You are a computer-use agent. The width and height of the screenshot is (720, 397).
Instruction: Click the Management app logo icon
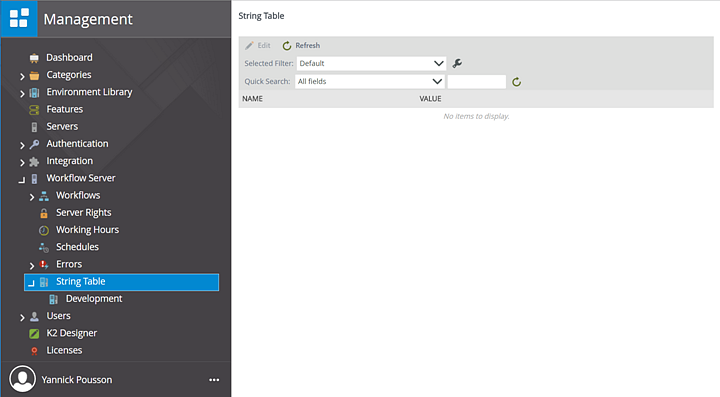19,18
